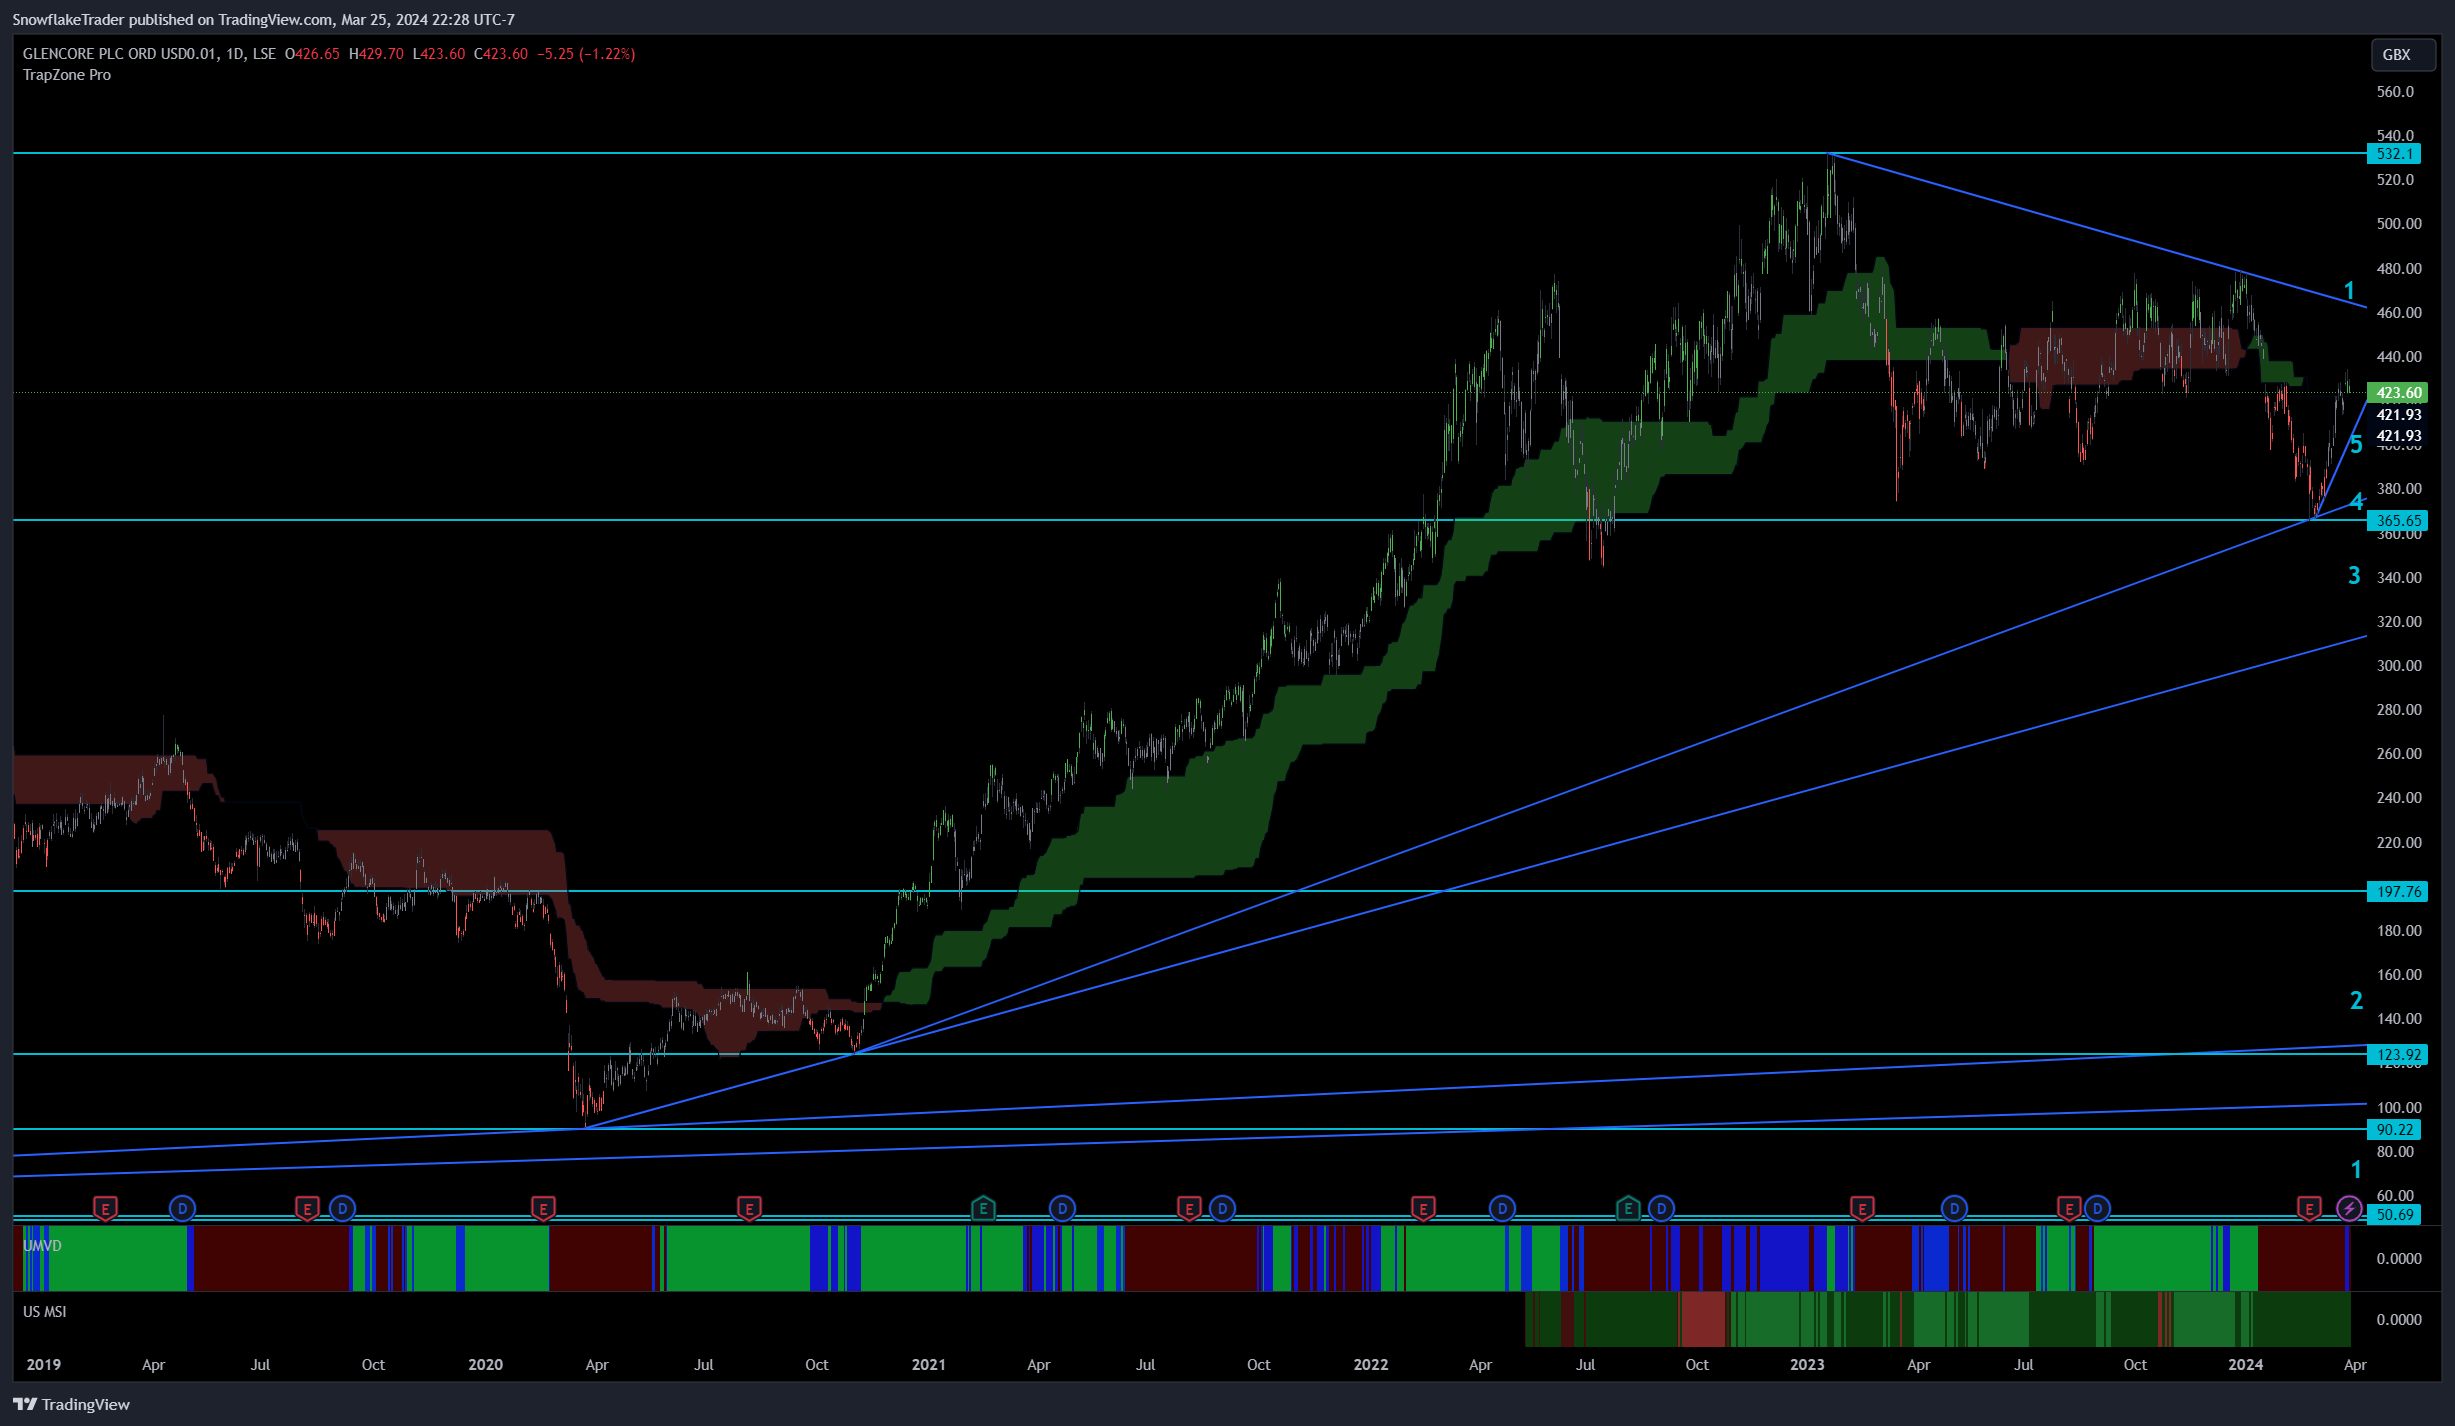The width and height of the screenshot is (2455, 1426).
Task: Click the 2020 label on time axis
Action: coord(485,1364)
